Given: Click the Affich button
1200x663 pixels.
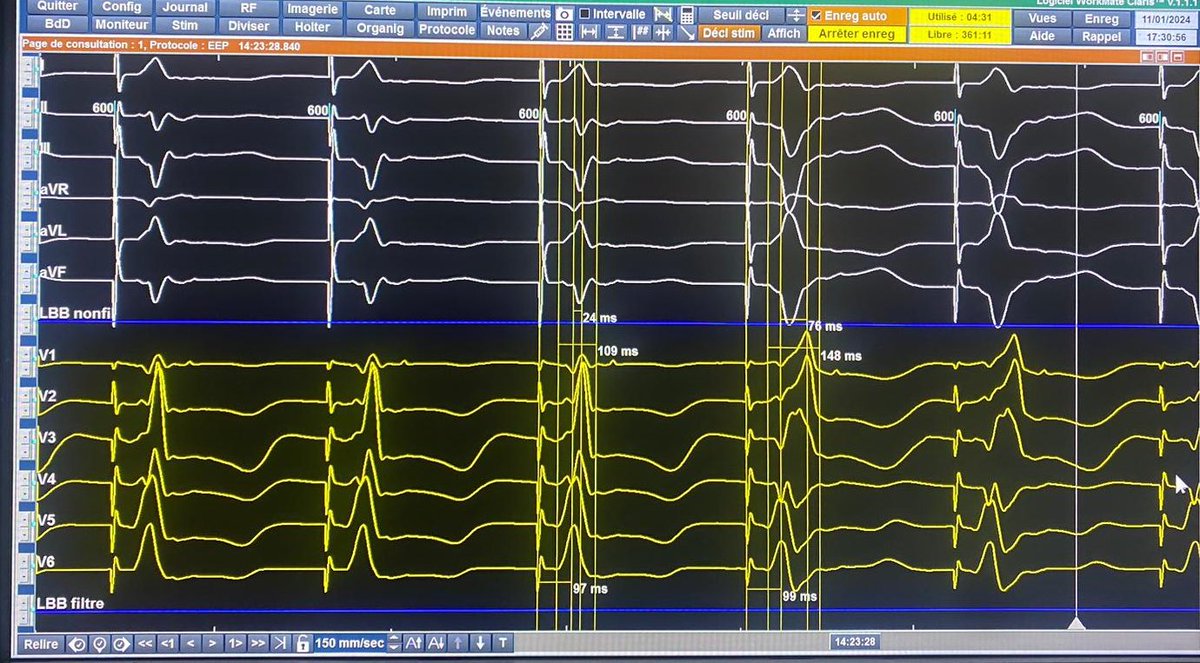Looking at the screenshot, I should pos(784,33).
